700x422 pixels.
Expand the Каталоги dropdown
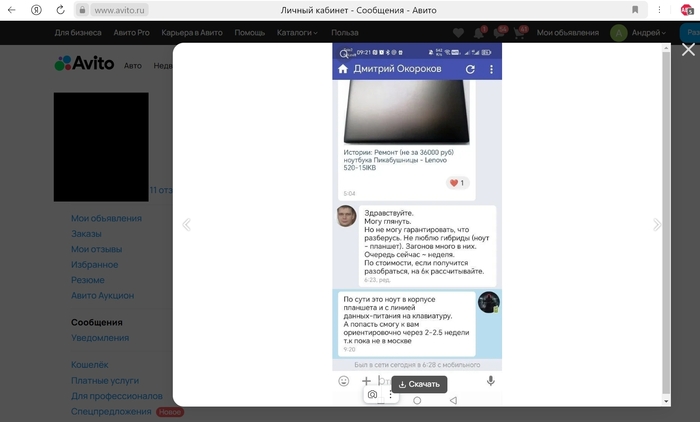coord(297,33)
